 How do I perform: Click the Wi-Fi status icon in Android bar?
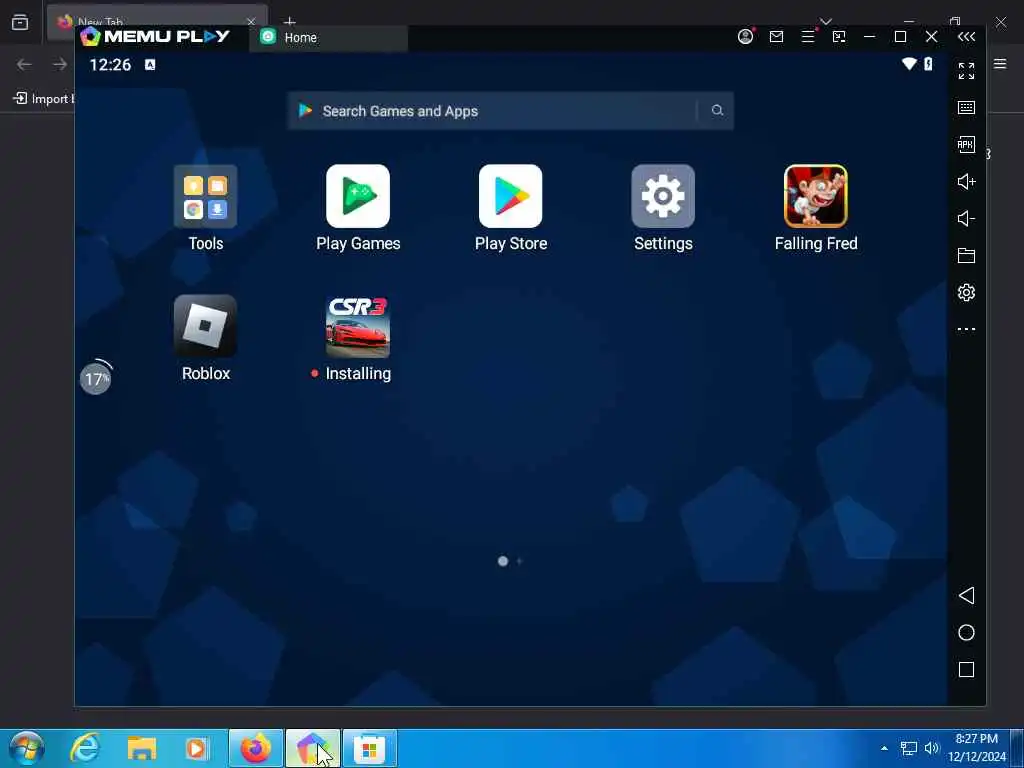909,64
